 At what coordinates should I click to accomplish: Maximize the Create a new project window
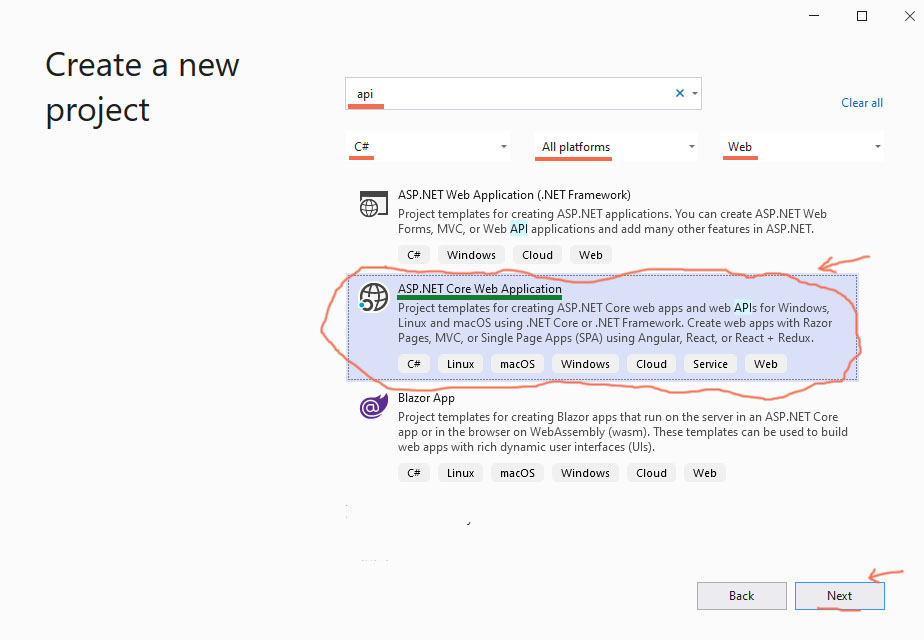[x=862, y=16]
